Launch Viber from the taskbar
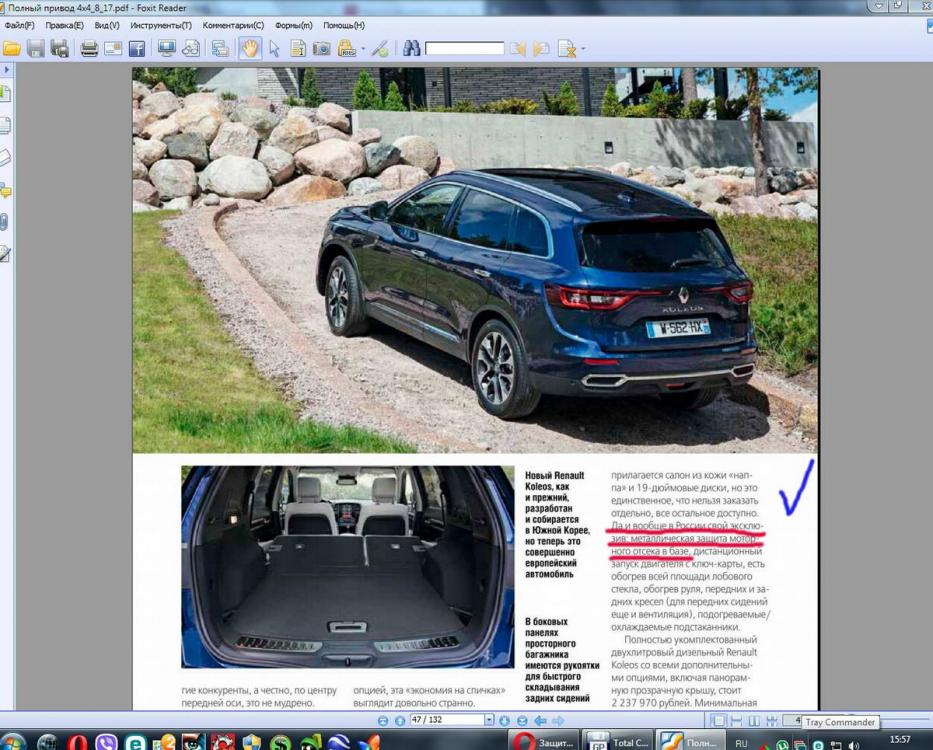Viewport: 933px width, 750px height. click(x=107, y=742)
